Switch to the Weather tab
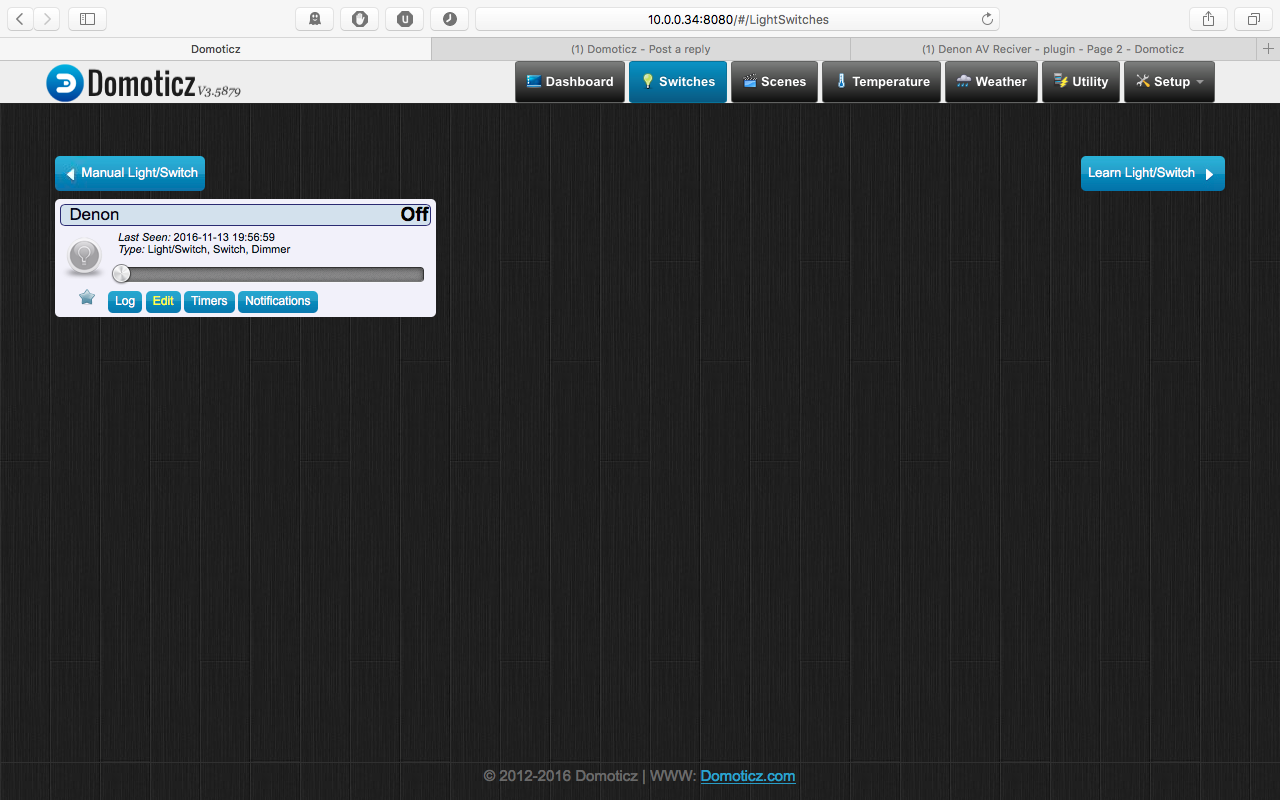The height and width of the screenshot is (800, 1280). 992,82
